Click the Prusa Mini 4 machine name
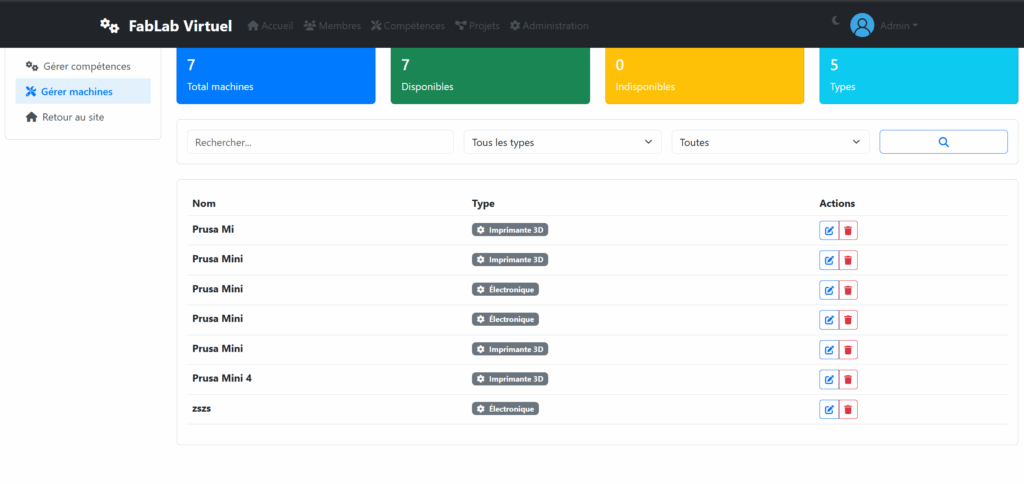 [x=222, y=378]
